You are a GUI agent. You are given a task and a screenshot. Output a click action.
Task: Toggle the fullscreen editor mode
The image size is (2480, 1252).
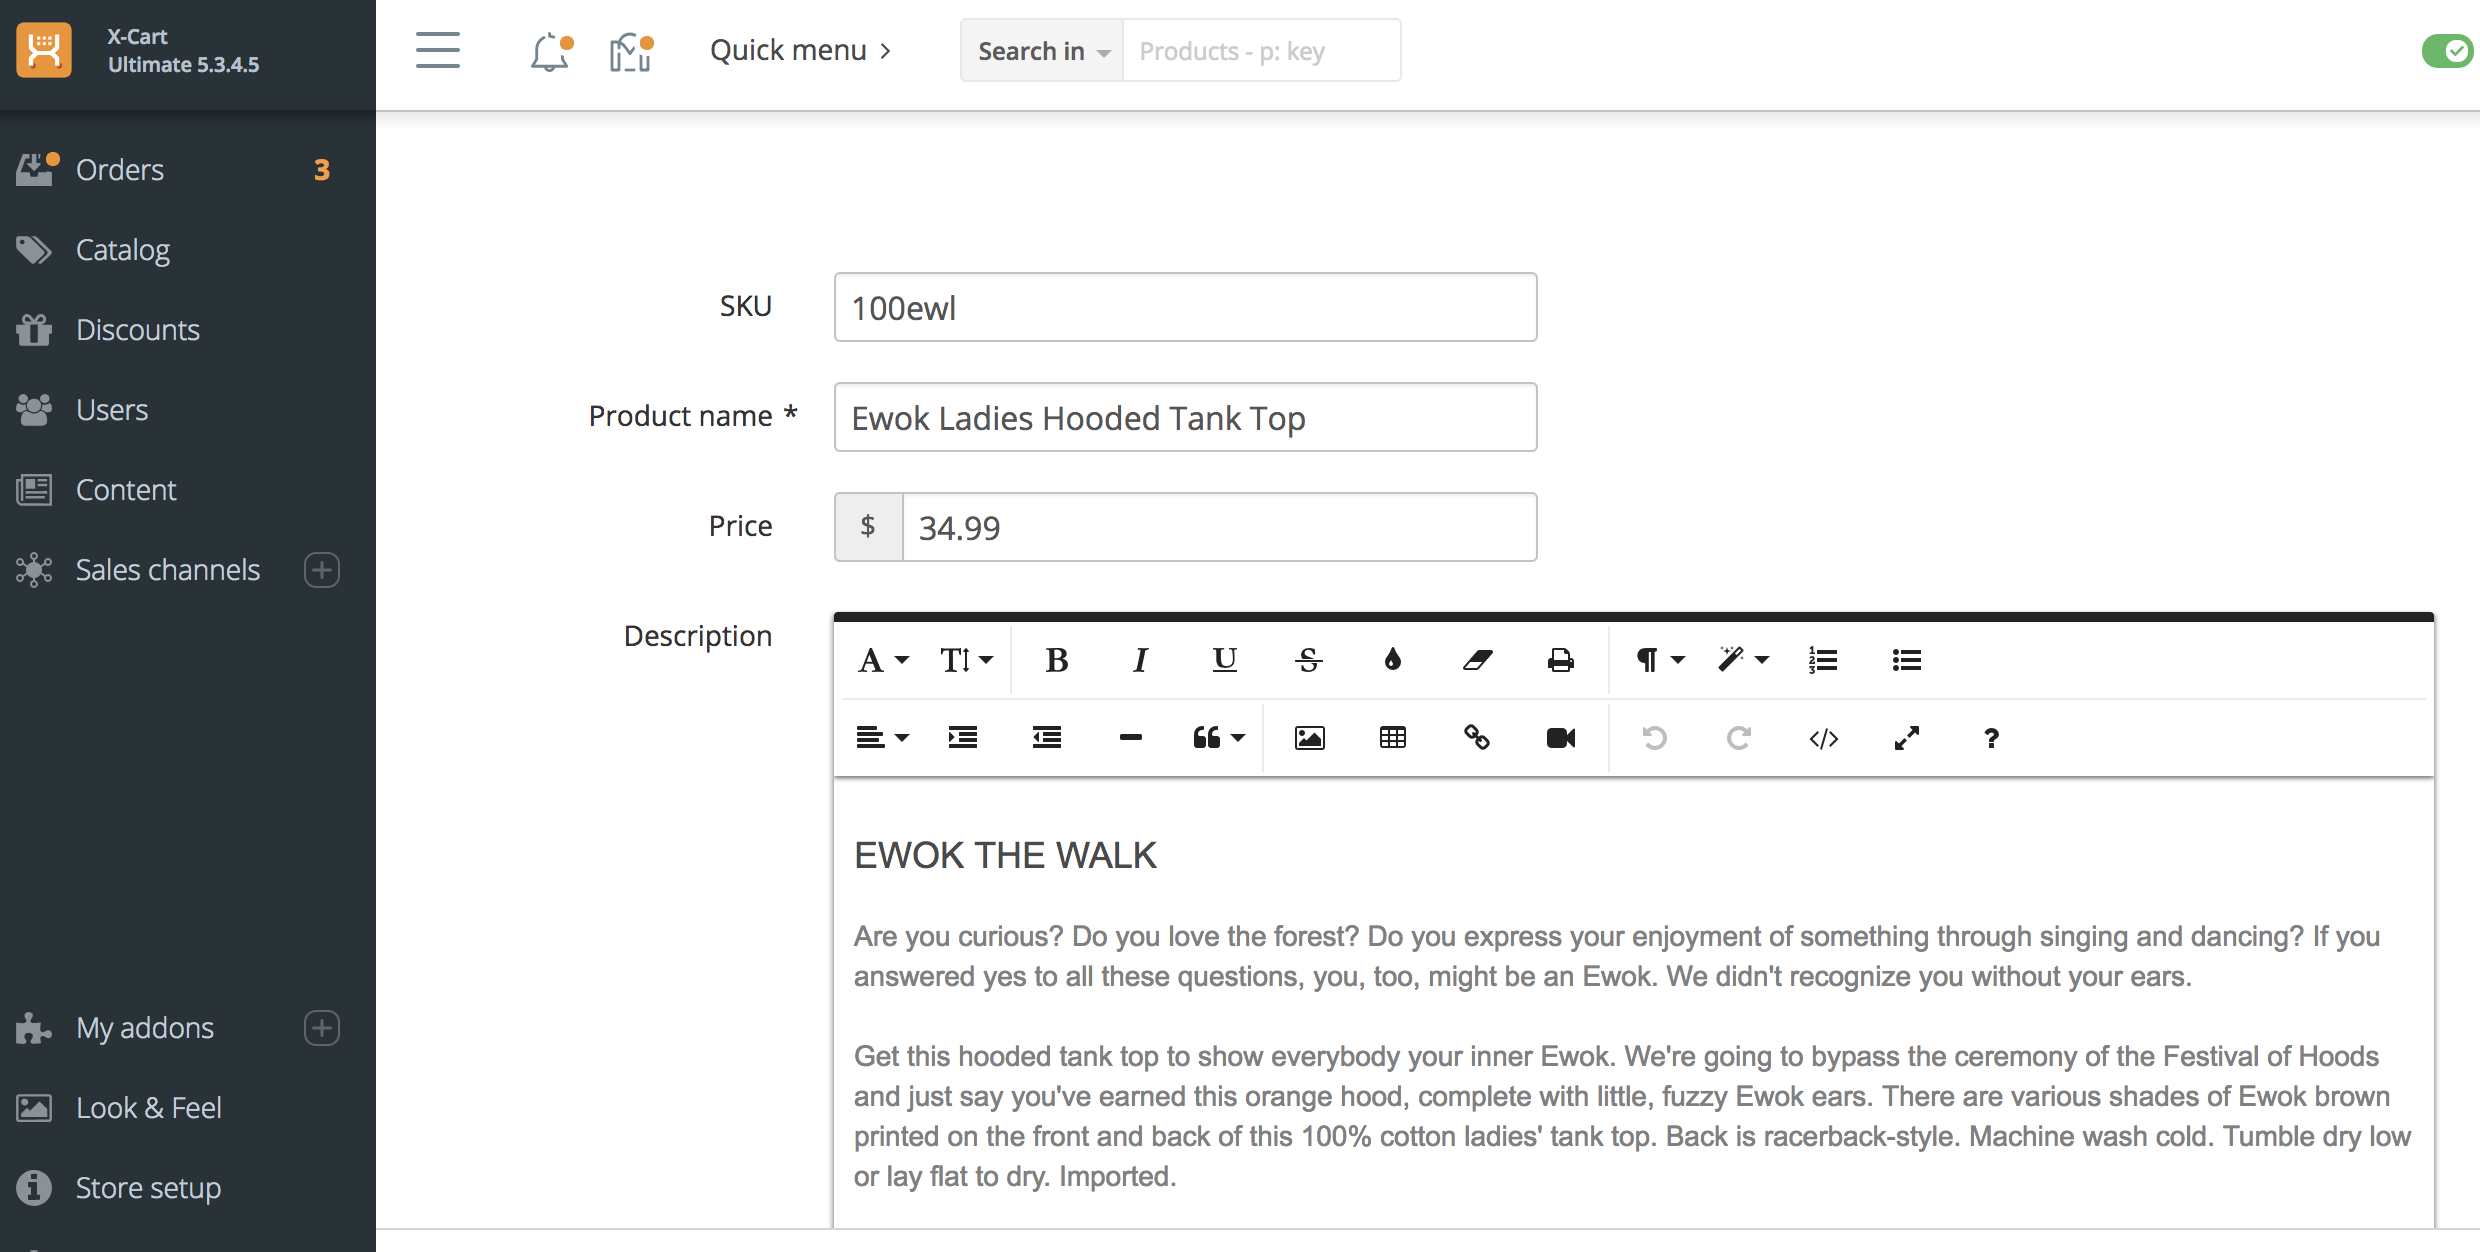[x=1907, y=738]
